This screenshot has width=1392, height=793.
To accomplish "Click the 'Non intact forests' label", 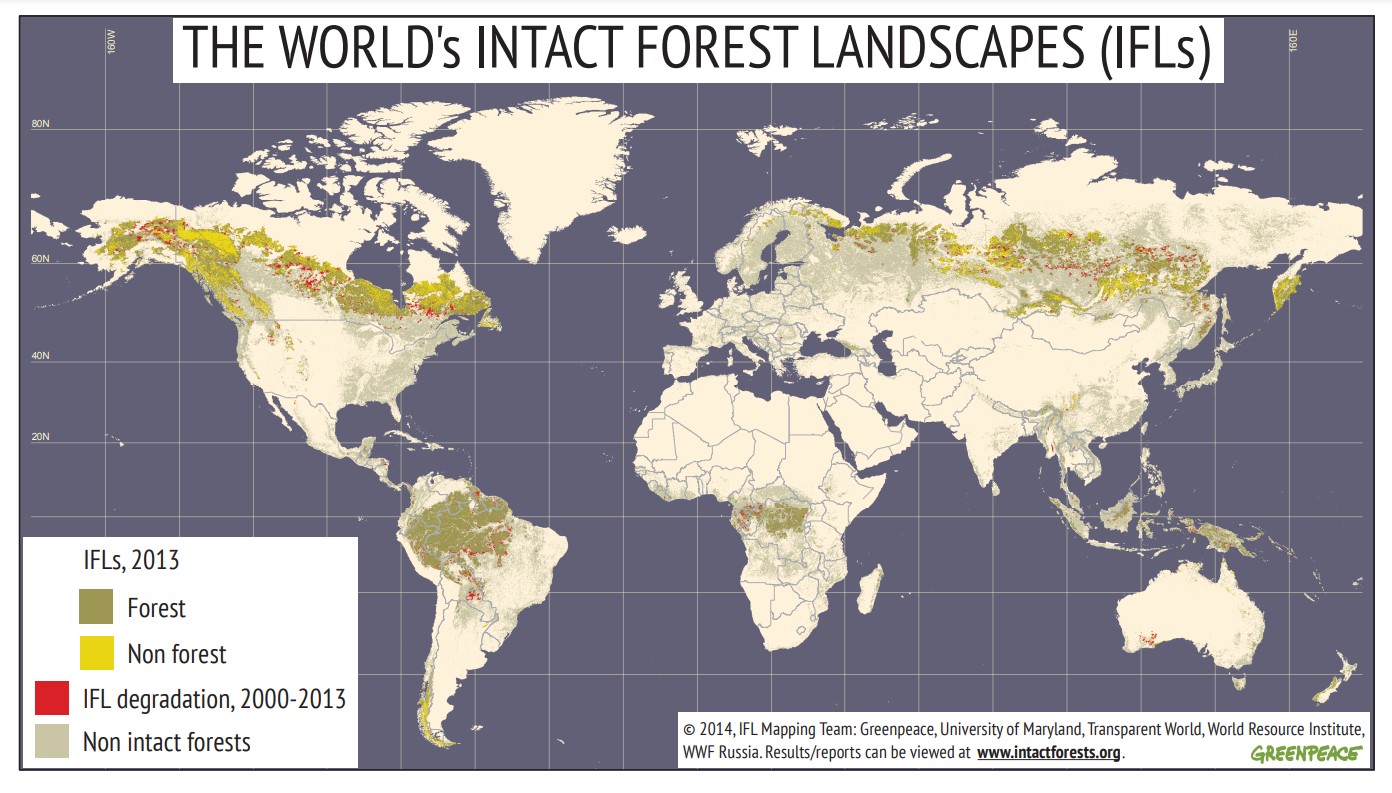I will [167, 742].
